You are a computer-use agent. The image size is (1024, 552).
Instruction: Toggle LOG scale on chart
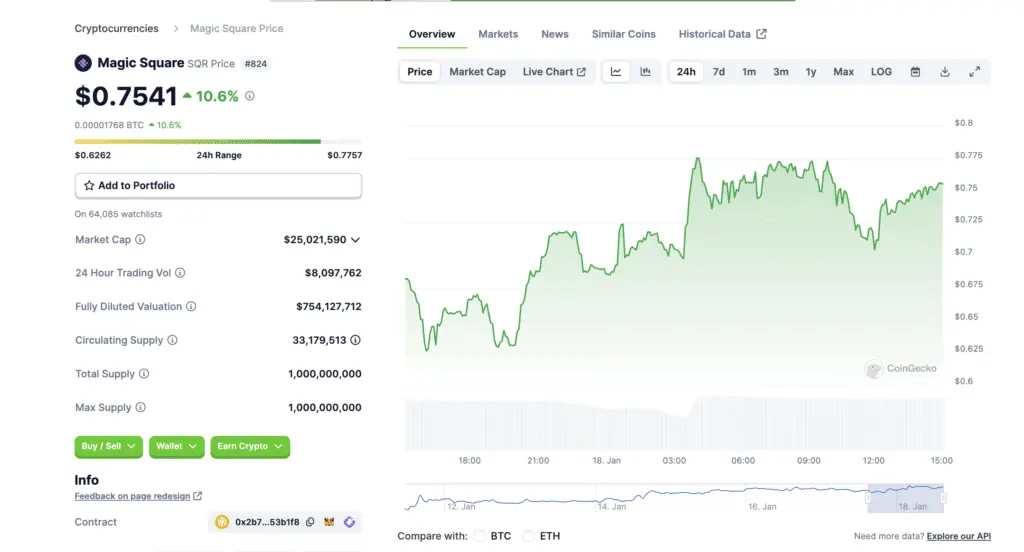[881, 72]
